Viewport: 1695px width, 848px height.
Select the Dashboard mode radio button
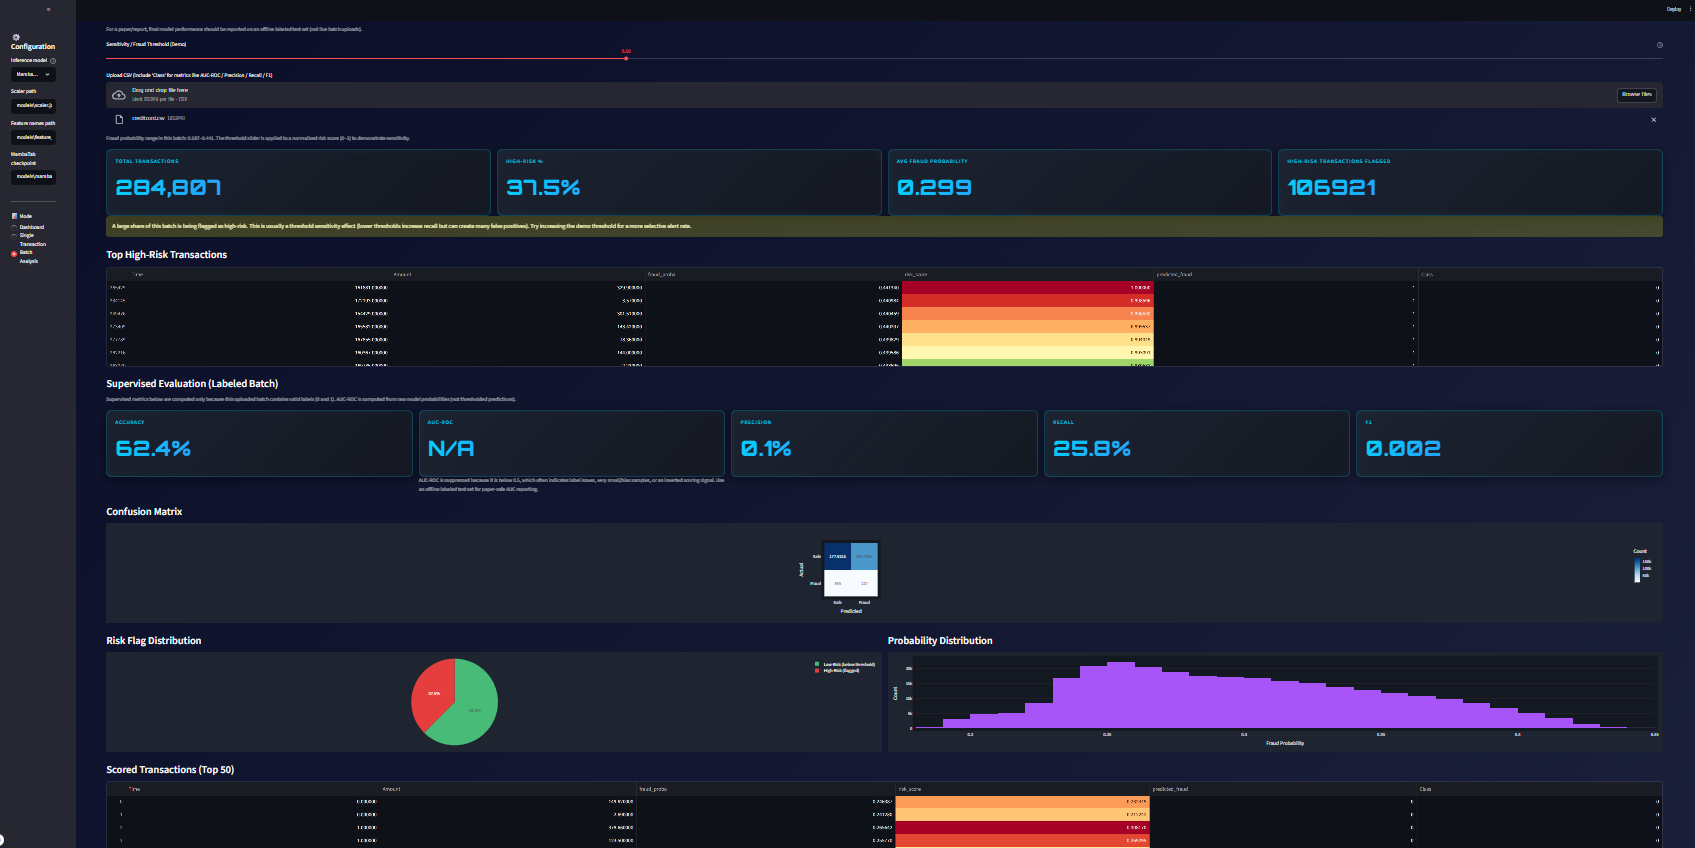tap(14, 227)
